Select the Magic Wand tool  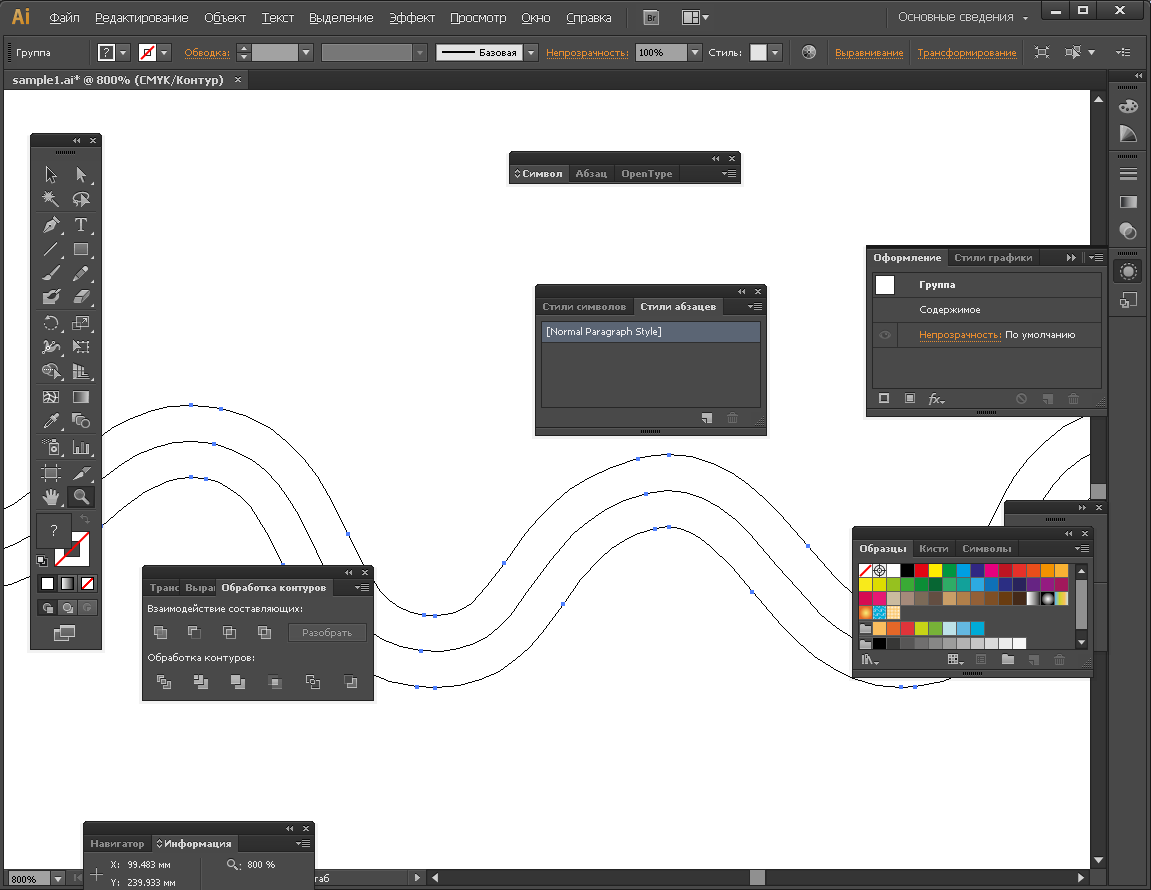[51, 199]
